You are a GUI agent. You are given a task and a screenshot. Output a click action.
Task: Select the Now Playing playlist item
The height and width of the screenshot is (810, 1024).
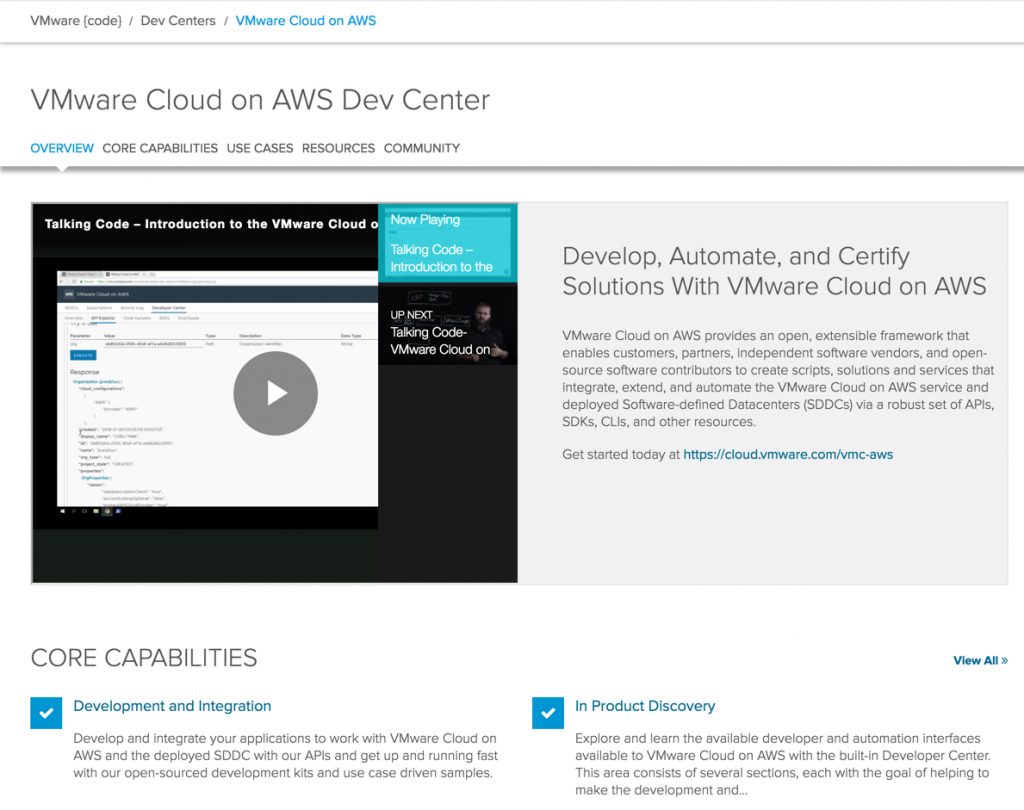point(447,243)
